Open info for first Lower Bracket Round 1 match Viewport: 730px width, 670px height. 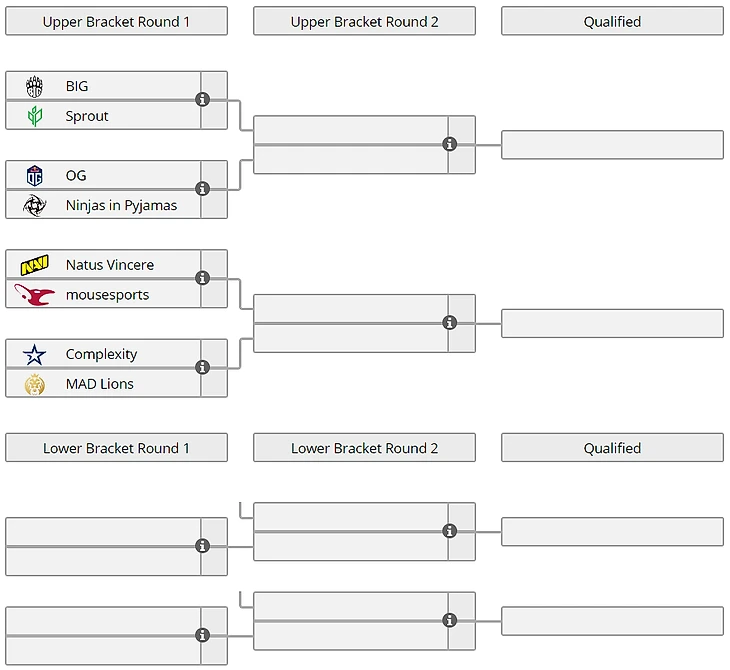(x=203, y=546)
